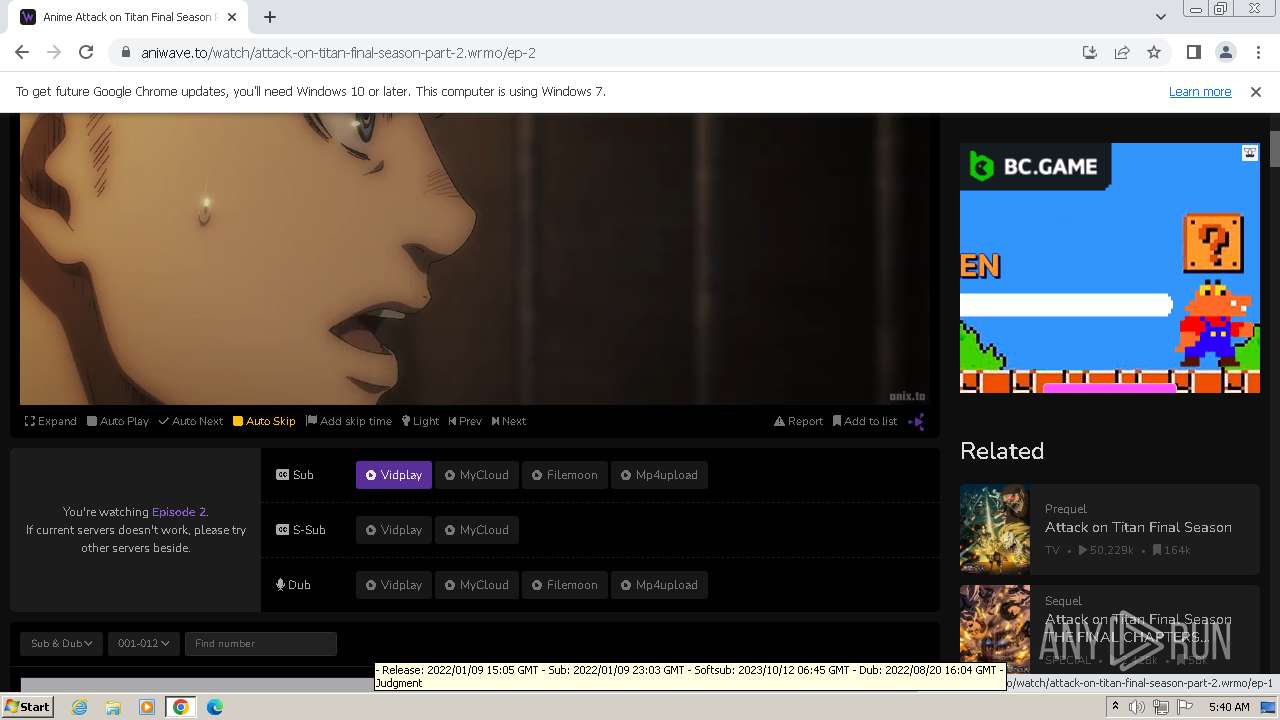Toggle Chrome side panel
This screenshot has width=1280, height=720.
[x=1193, y=53]
